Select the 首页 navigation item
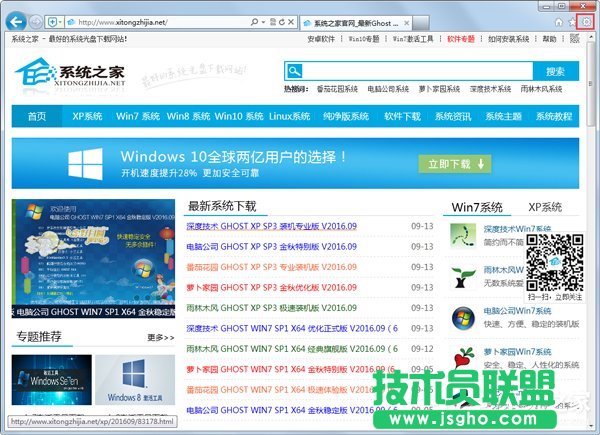The height and width of the screenshot is (435, 600). 37,116
